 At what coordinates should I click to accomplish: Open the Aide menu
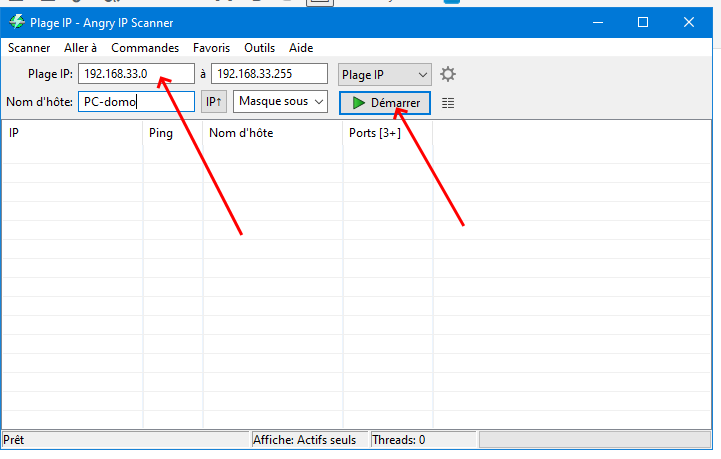(x=301, y=48)
